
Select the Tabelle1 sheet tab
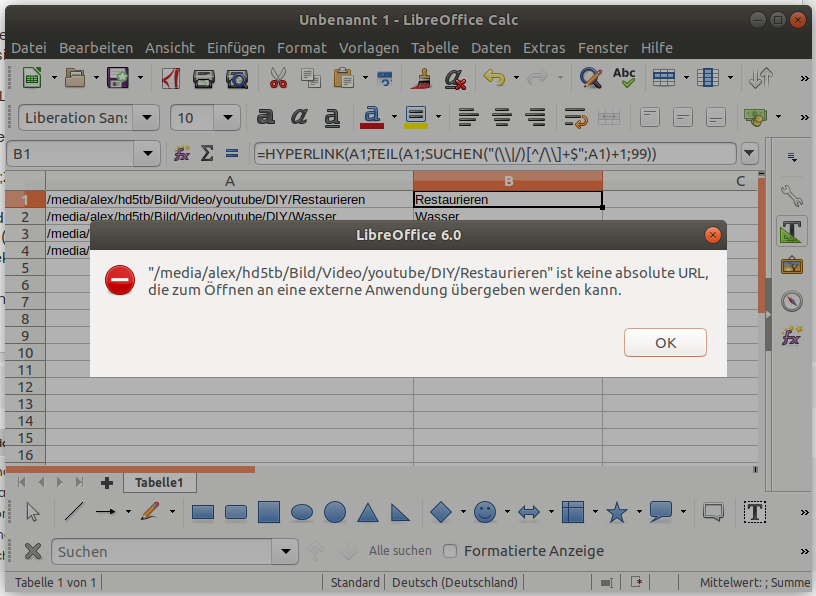tap(160, 483)
